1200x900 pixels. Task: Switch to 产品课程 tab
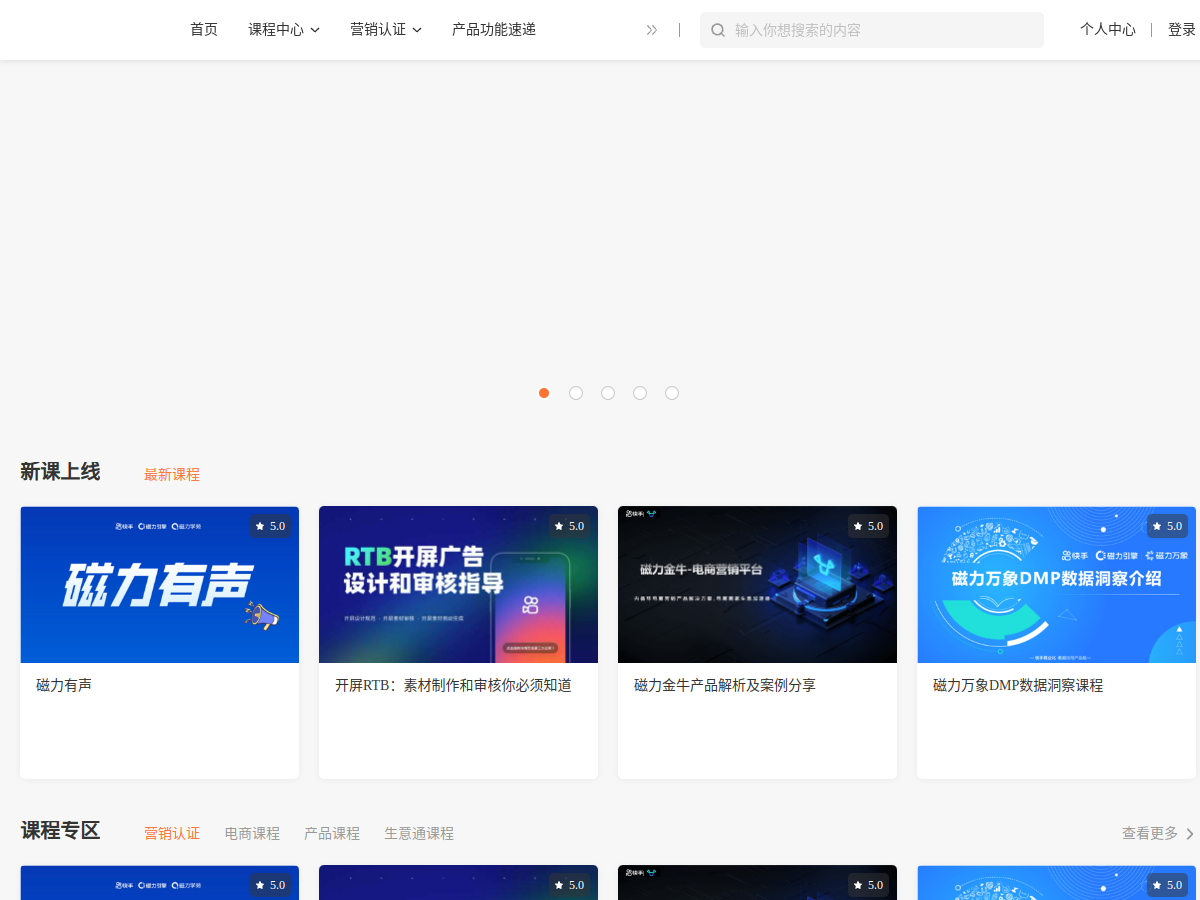(332, 833)
